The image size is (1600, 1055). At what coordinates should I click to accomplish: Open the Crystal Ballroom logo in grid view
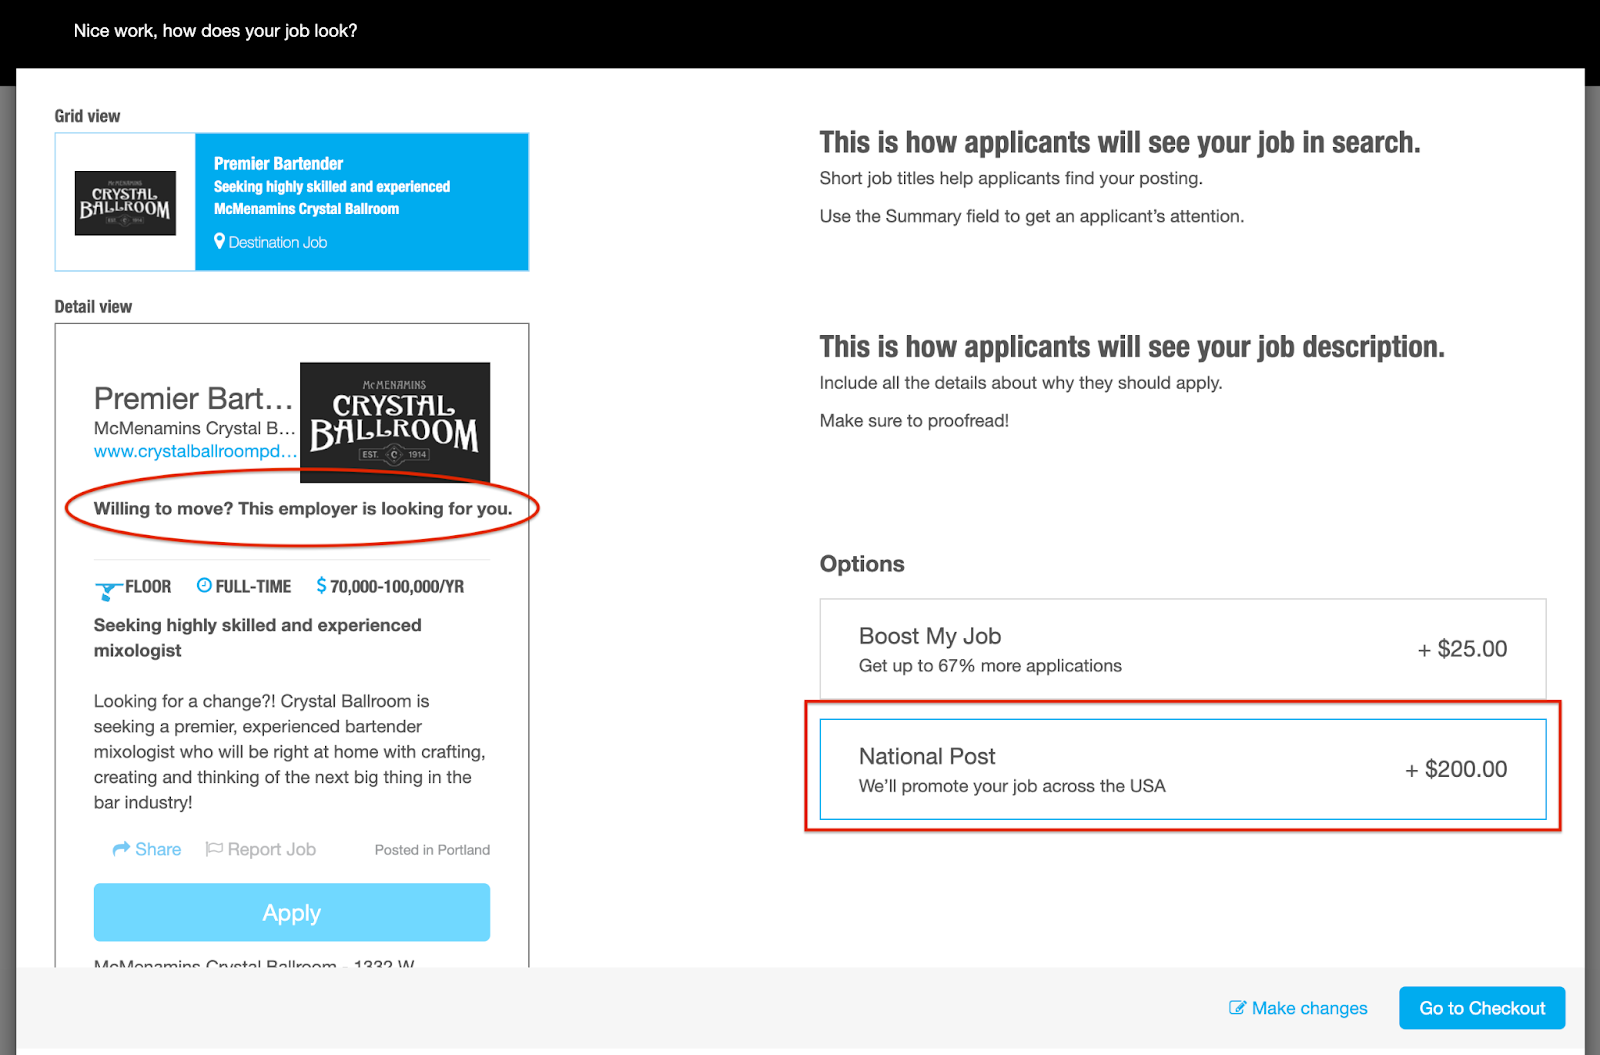pos(125,203)
